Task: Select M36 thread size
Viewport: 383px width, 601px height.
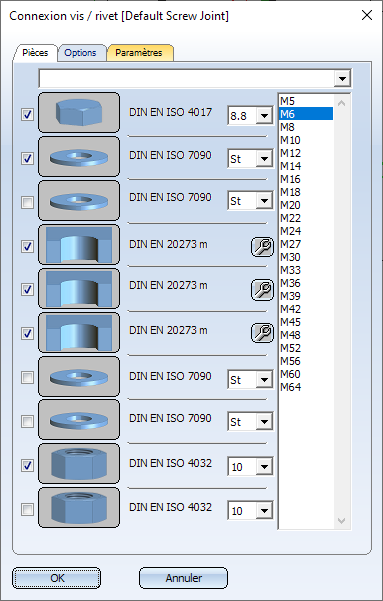Action: tap(306, 283)
